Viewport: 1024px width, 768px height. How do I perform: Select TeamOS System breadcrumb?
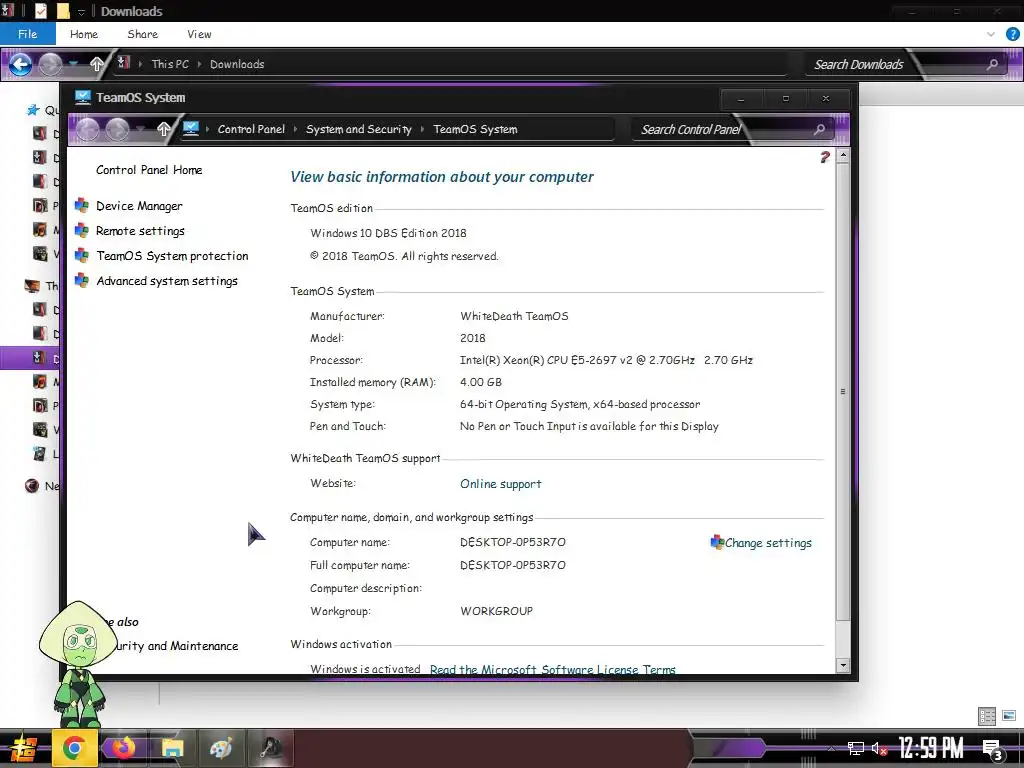click(x=475, y=129)
